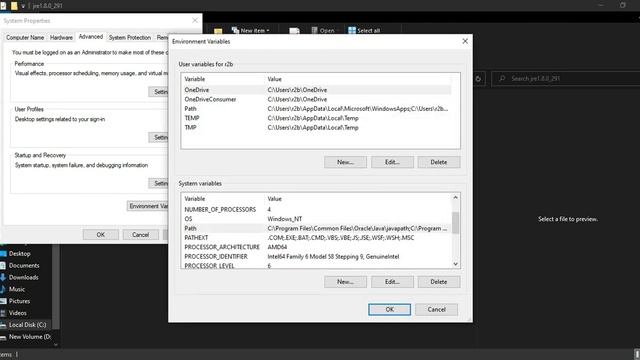Select OneDriveConsumer user variable row
This screenshot has height=360, width=640.
click(317, 99)
